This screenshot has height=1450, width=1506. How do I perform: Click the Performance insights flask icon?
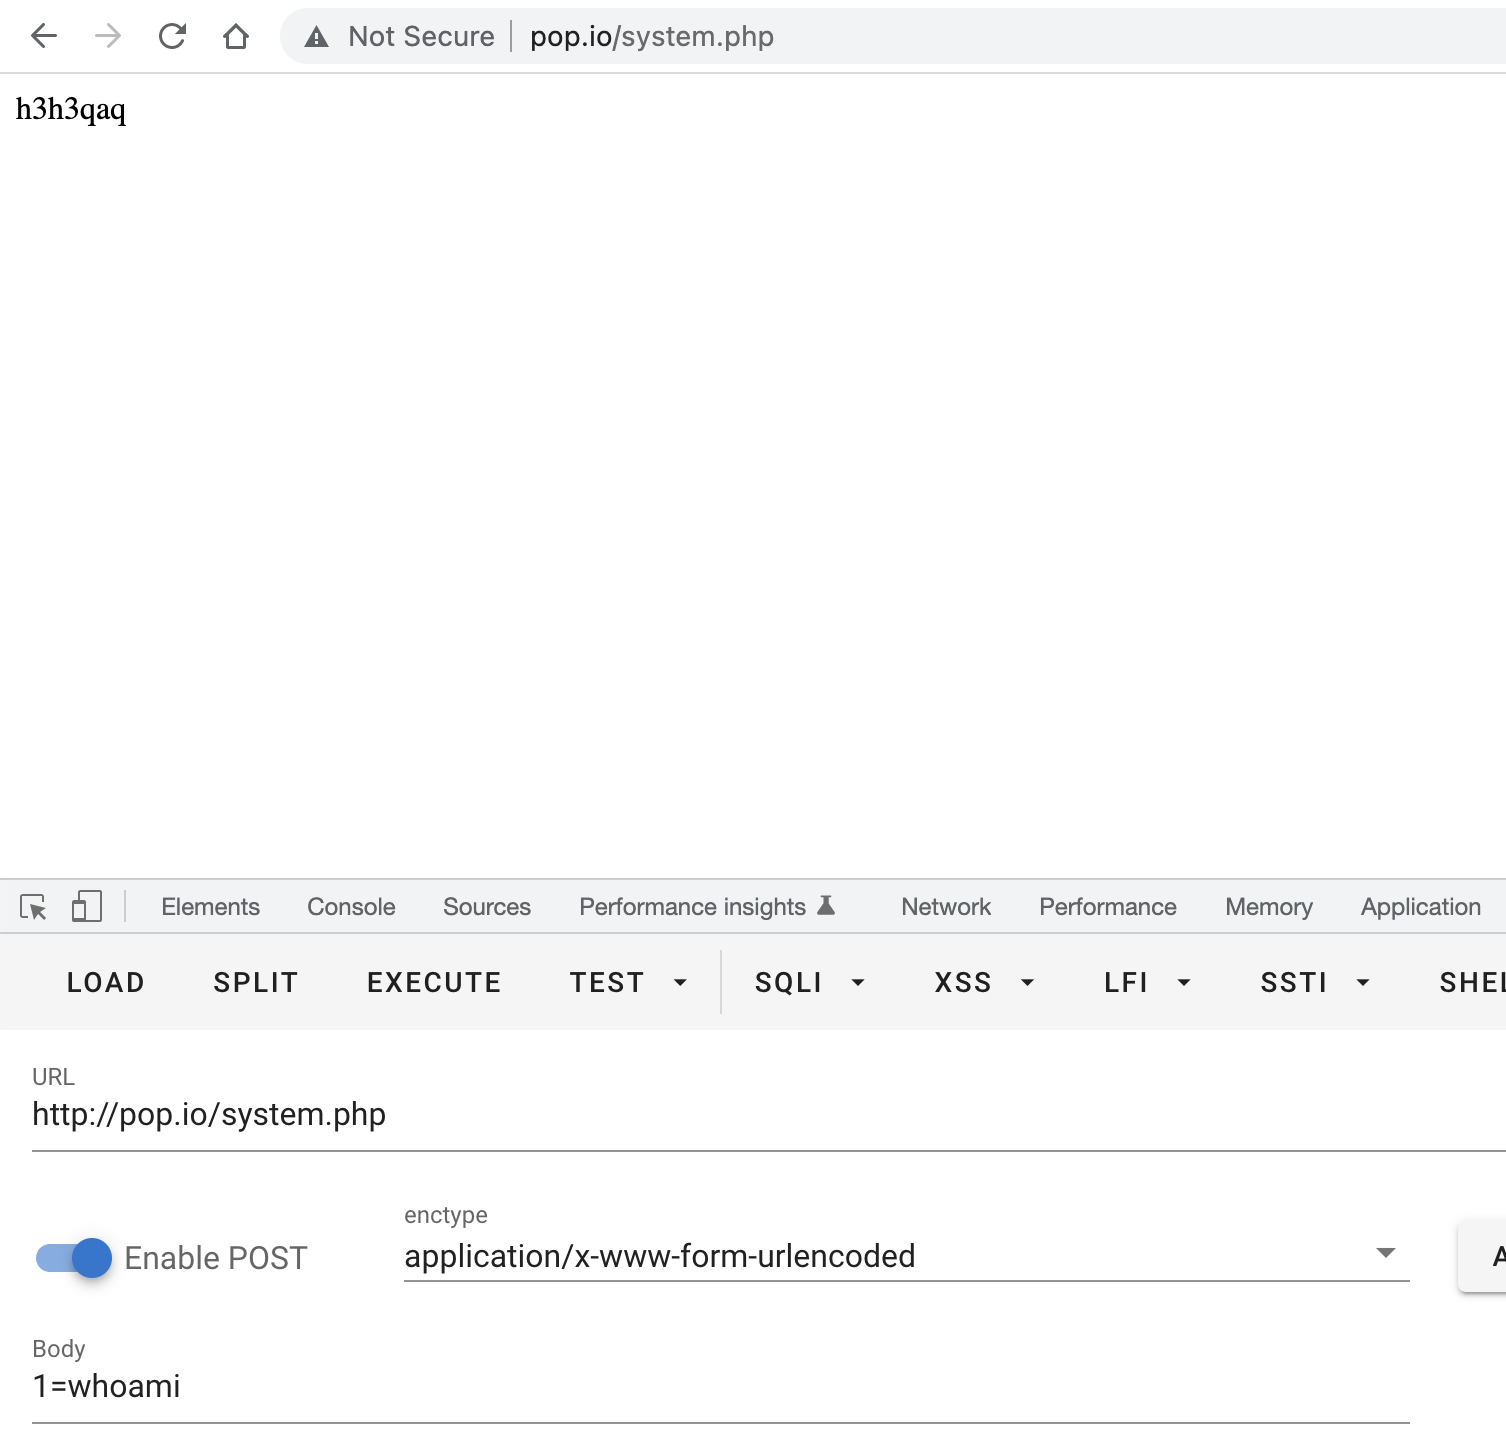[x=826, y=906]
